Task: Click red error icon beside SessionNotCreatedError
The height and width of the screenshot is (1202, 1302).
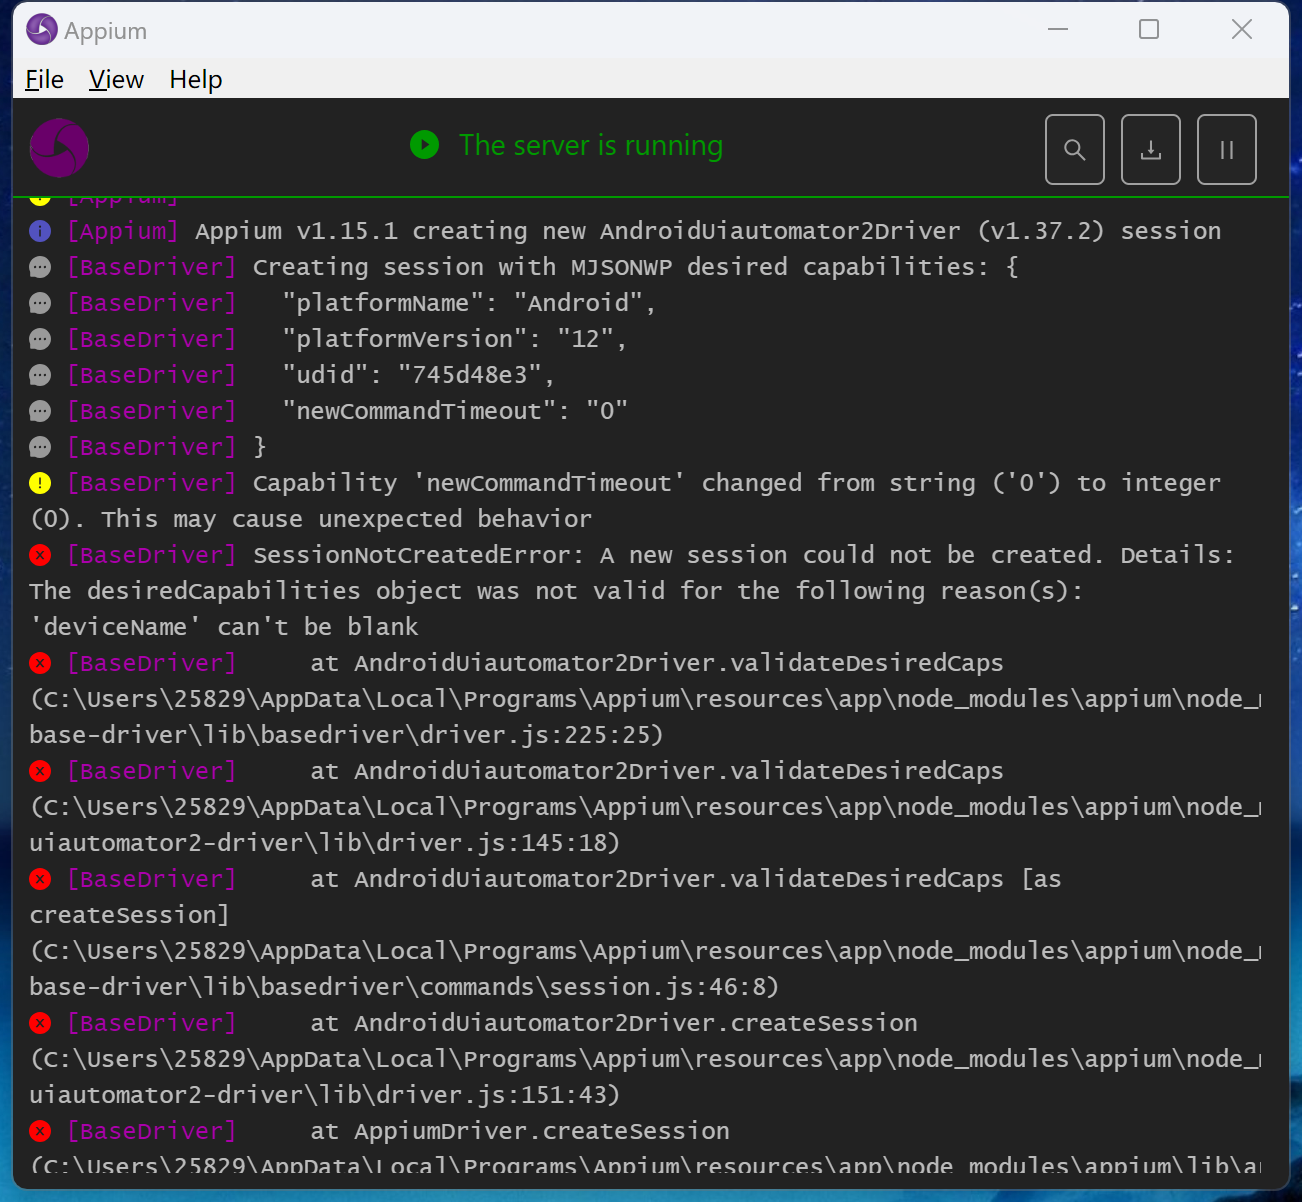Action: [40, 555]
